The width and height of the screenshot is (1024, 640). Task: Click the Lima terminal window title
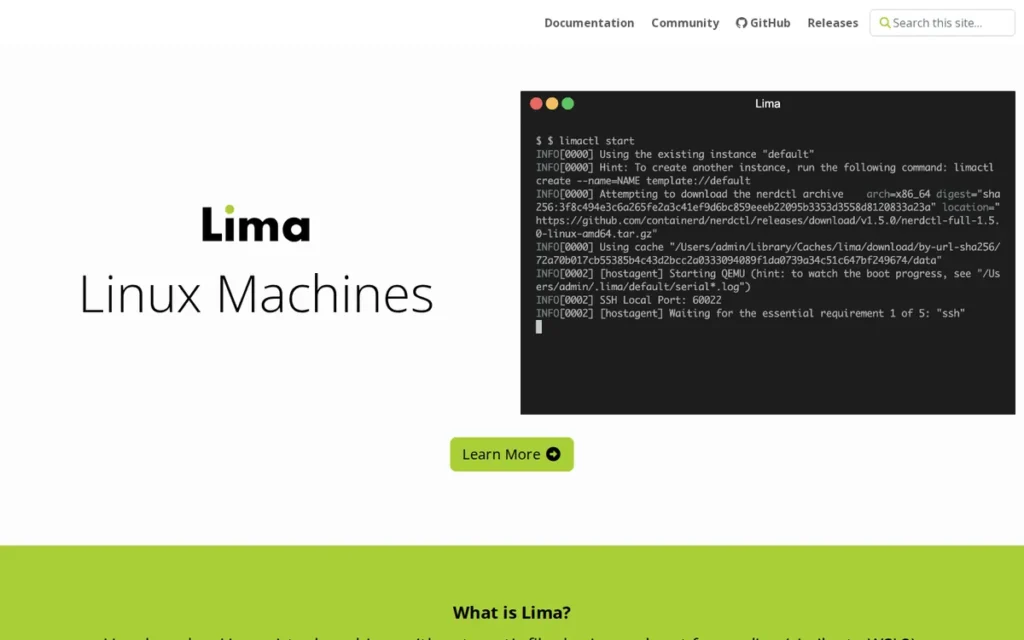767,103
